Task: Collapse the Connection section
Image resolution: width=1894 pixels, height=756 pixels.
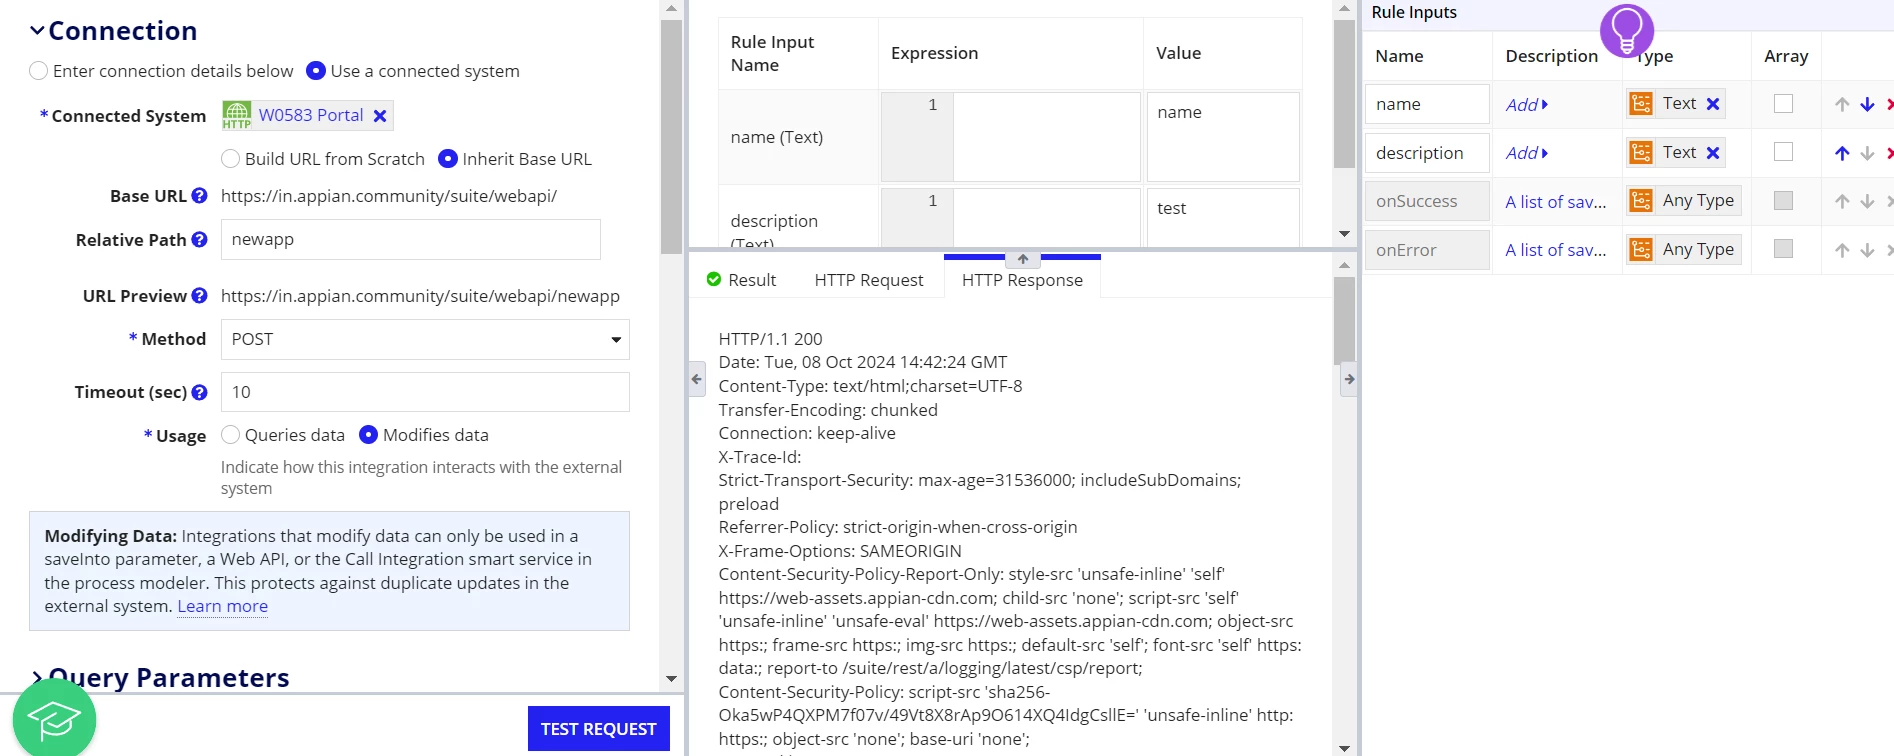Action: click(x=37, y=31)
